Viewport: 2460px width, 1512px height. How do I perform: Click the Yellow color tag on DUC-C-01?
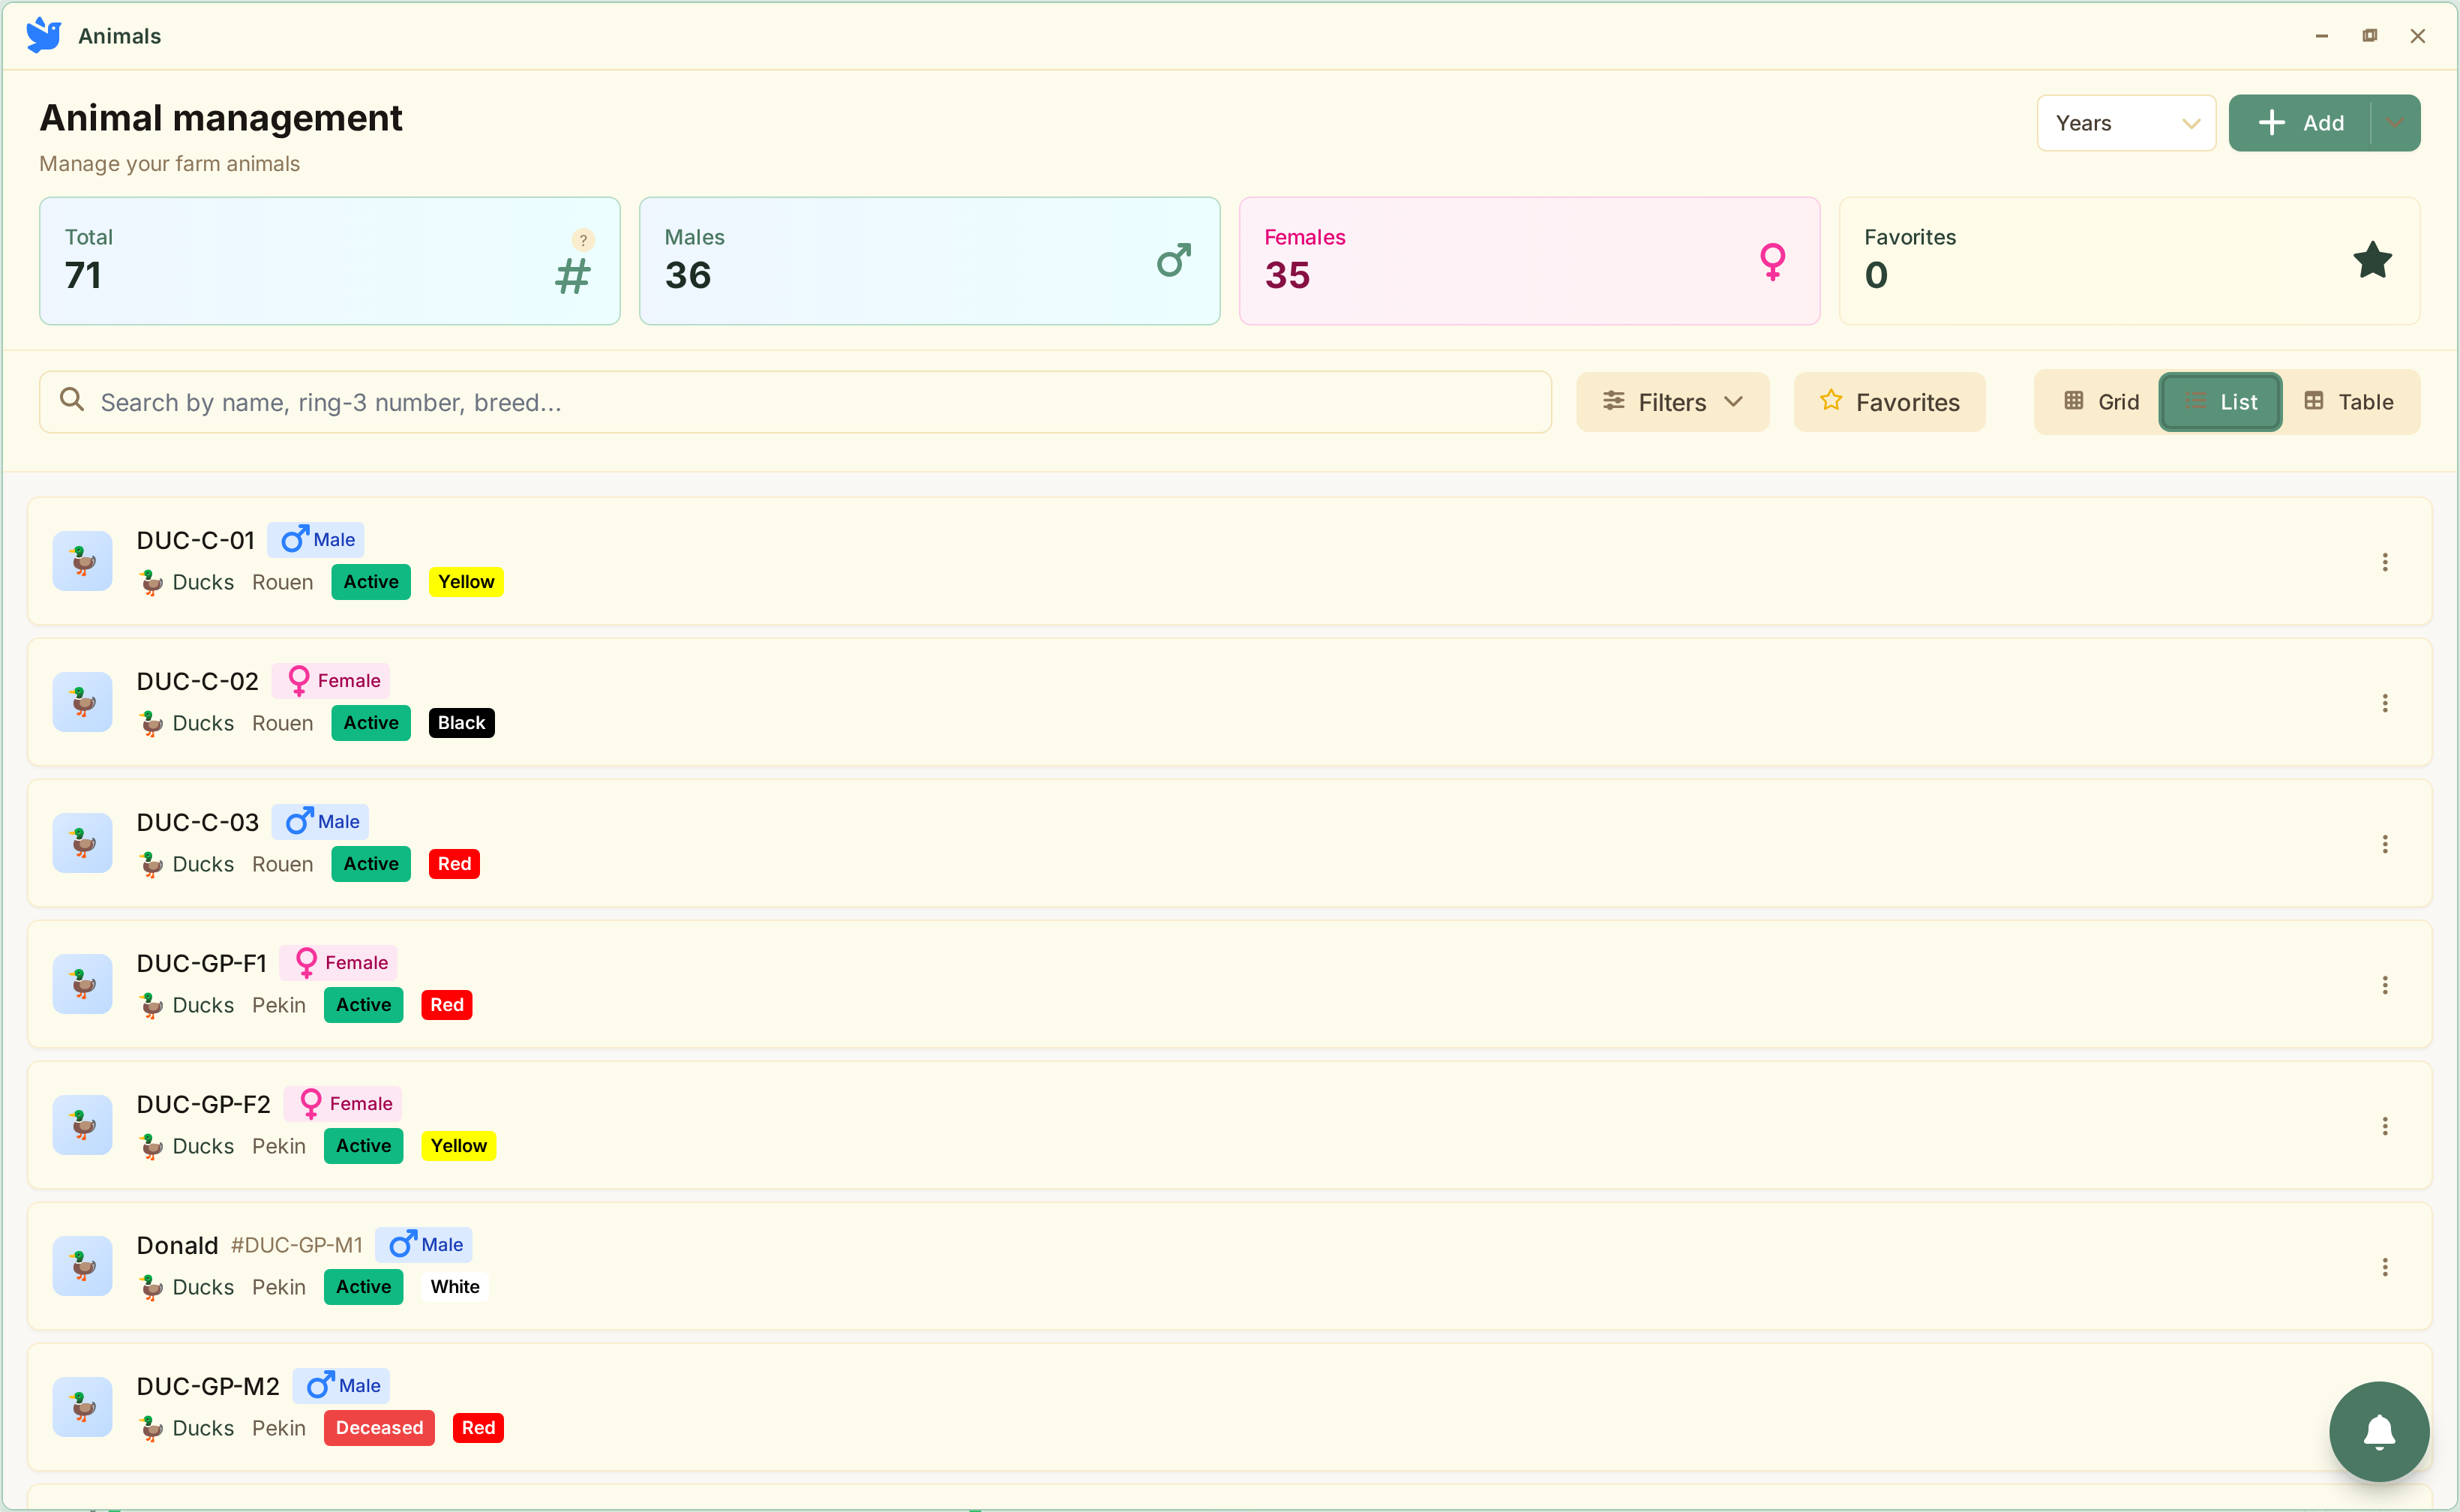[x=466, y=582]
